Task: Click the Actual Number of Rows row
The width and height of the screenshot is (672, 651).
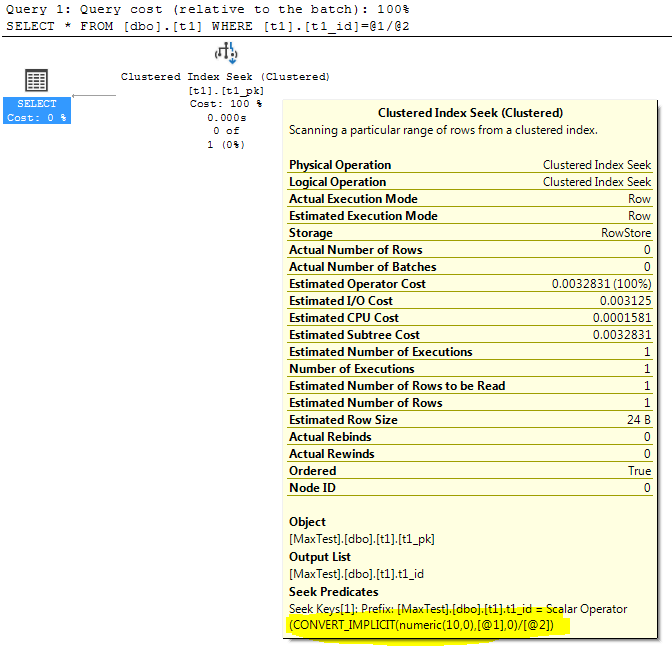Action: [470, 250]
